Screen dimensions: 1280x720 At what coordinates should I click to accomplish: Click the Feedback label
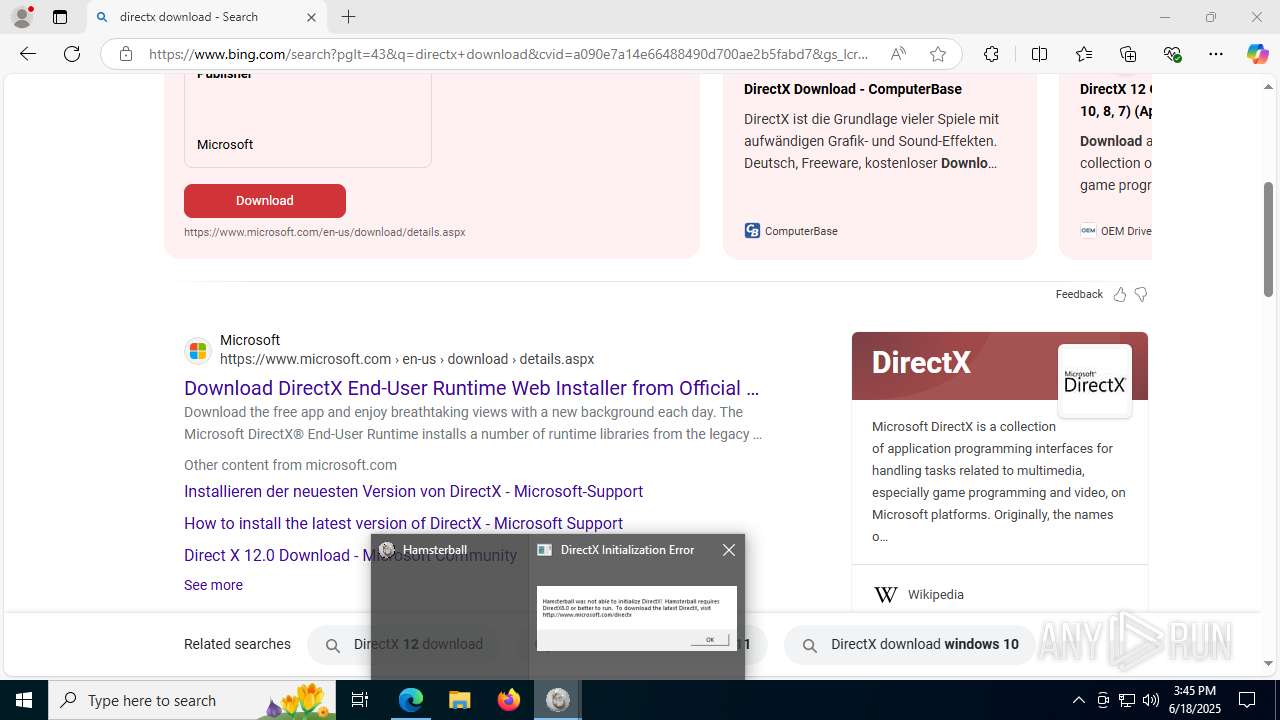[1079, 294]
